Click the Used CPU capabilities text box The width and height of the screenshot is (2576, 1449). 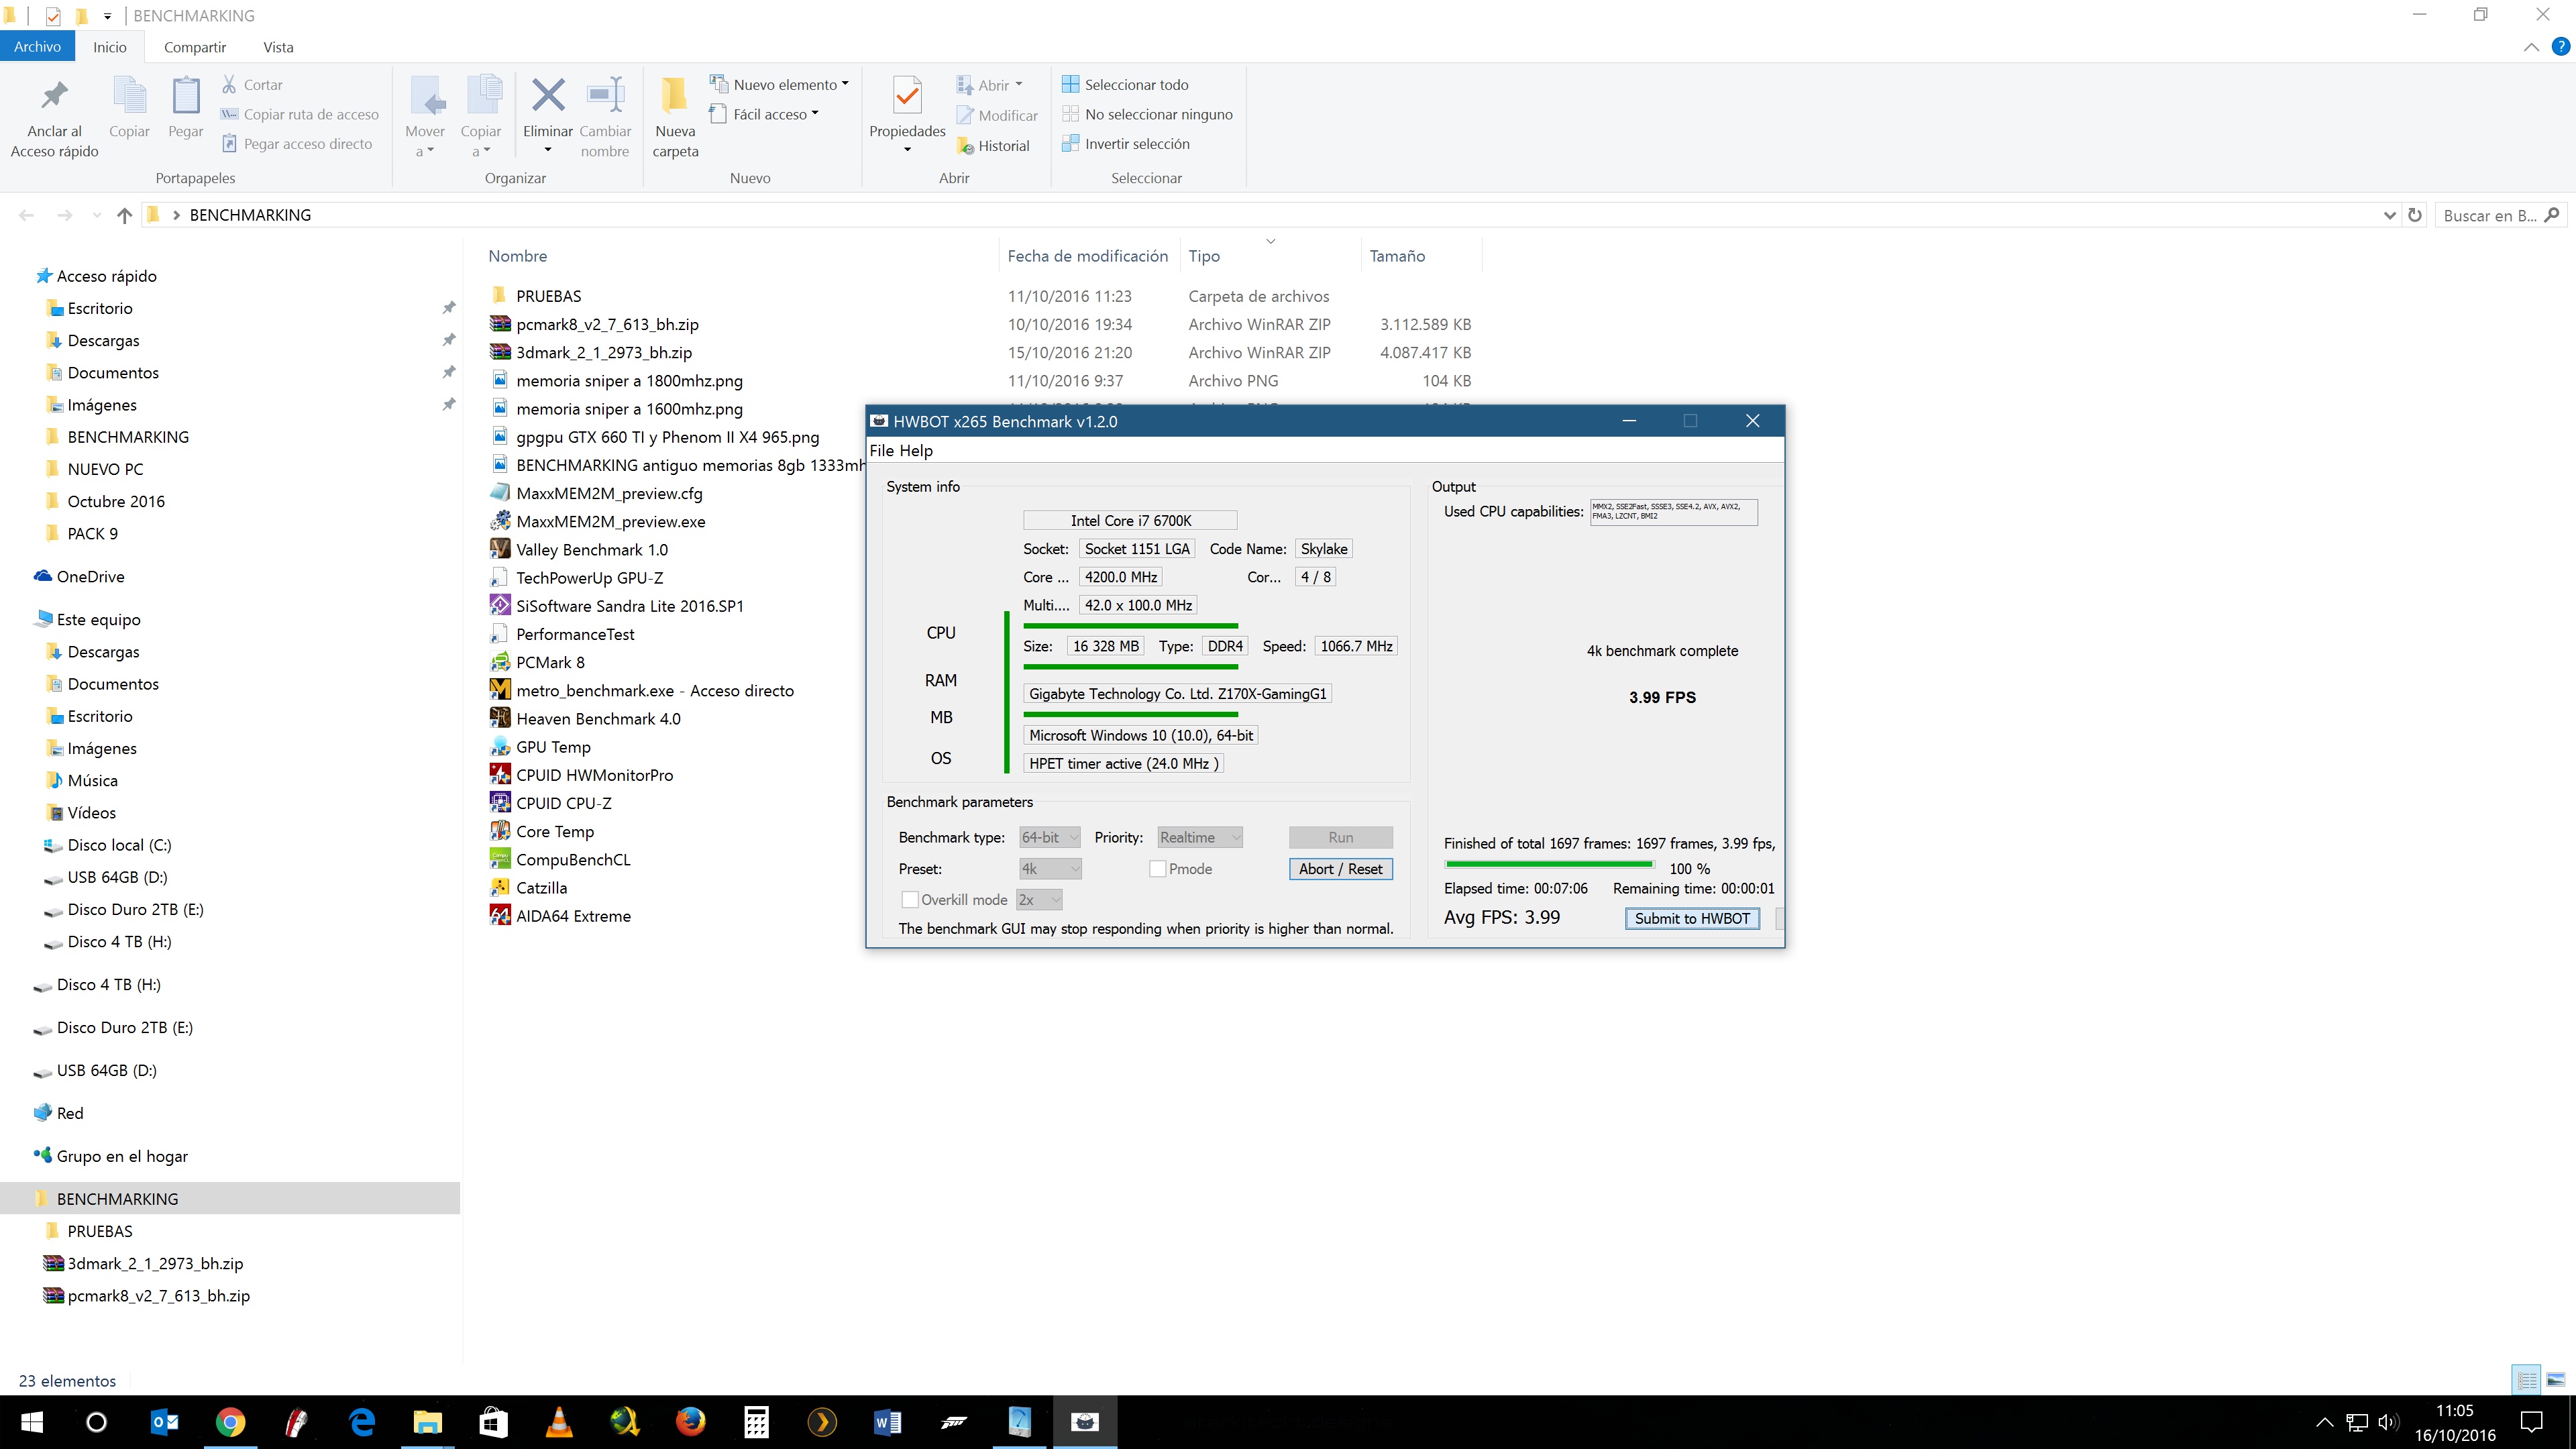click(1673, 512)
